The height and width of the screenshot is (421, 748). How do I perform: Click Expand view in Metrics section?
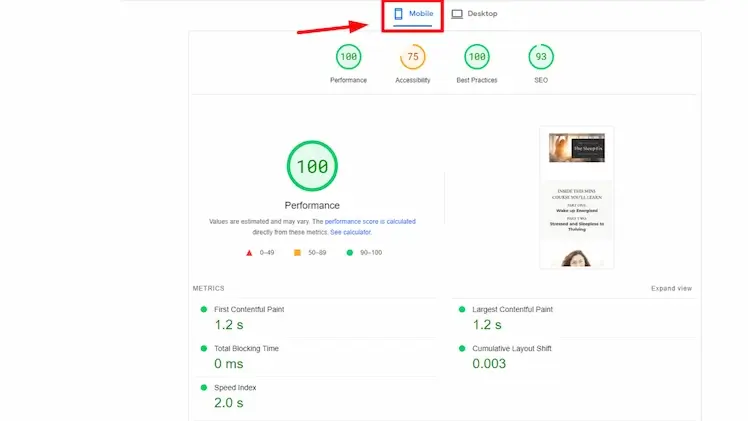(670, 288)
